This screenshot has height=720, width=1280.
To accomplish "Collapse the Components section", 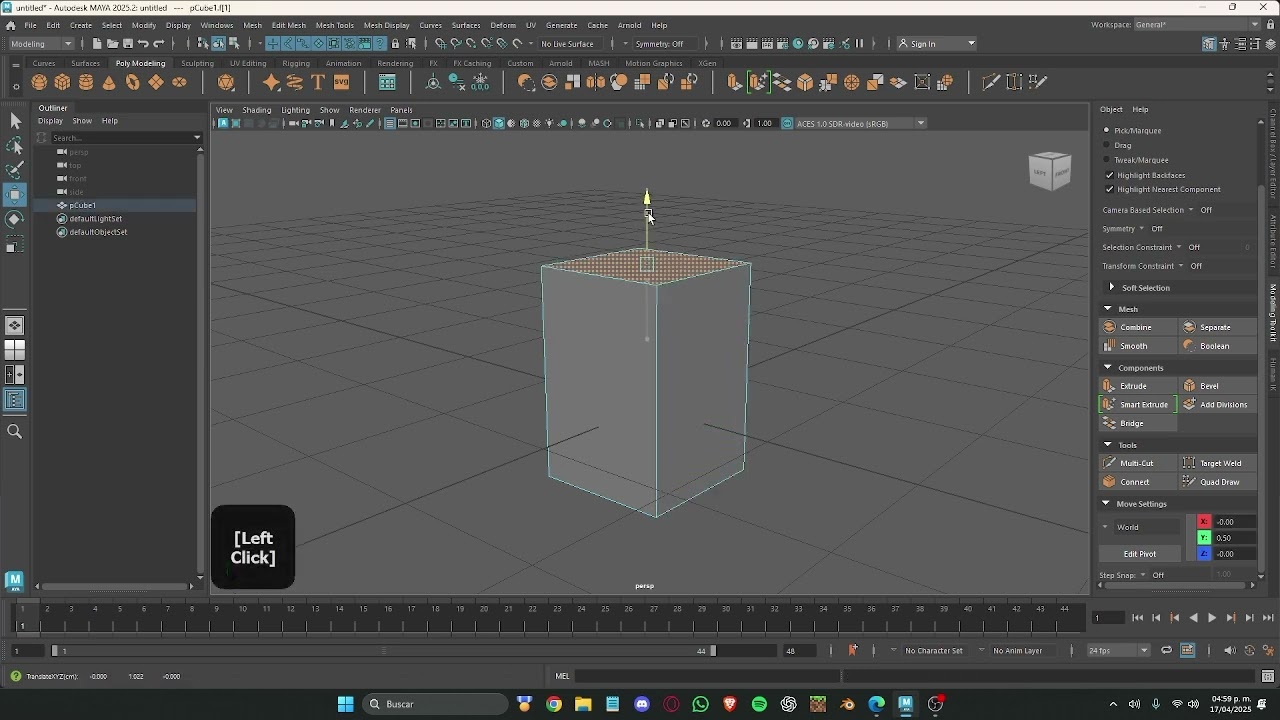I will click(1107, 368).
